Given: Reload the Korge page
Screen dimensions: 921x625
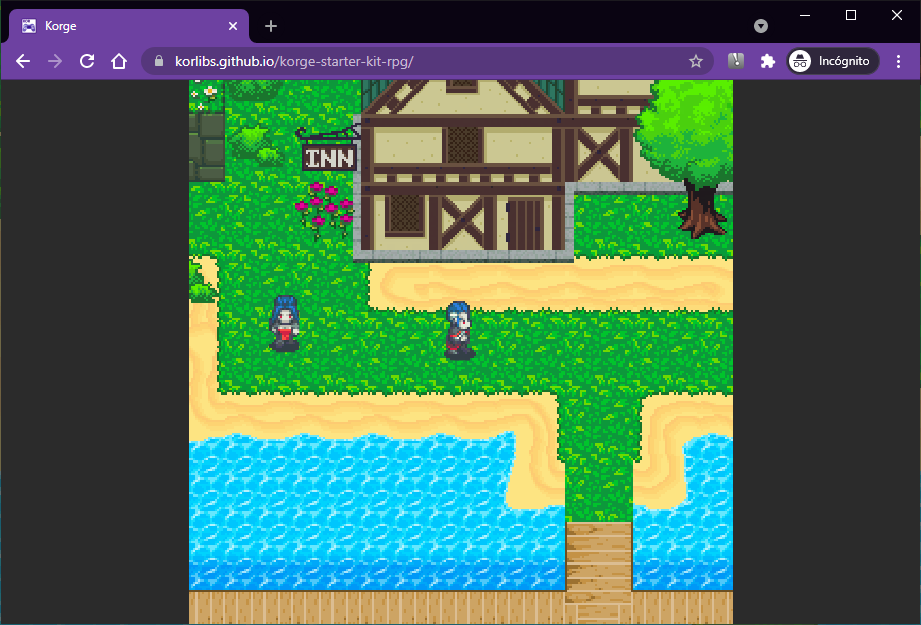Looking at the screenshot, I should 87,61.
